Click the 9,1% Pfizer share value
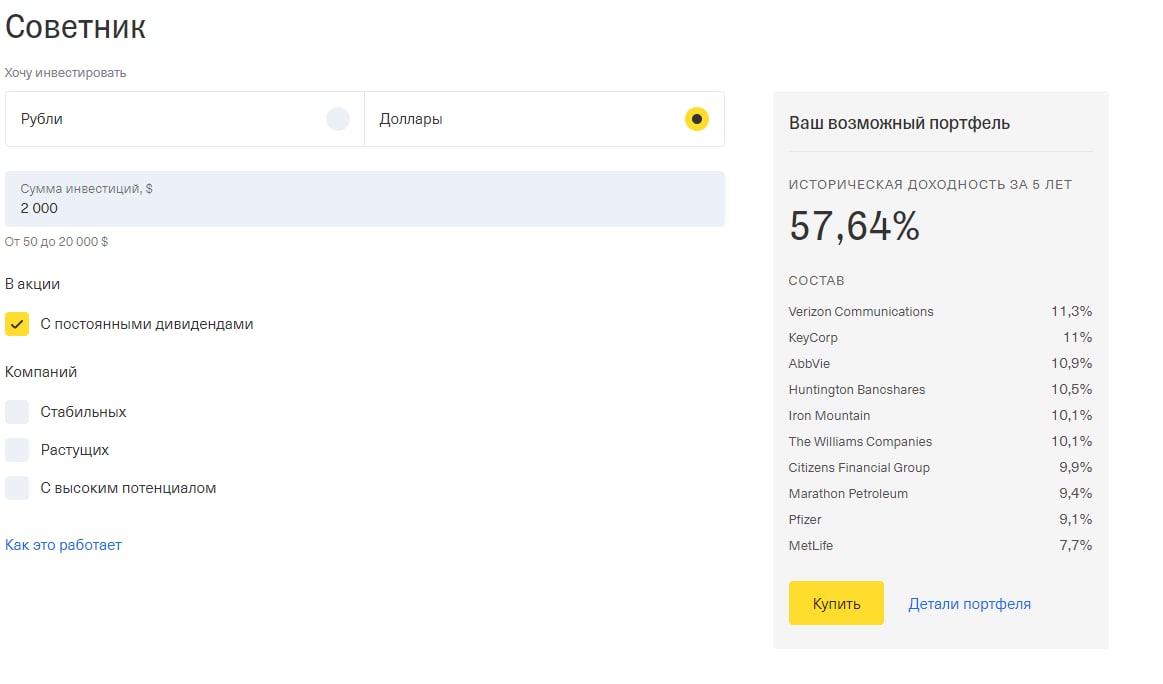Image resolution: width=1163 pixels, height=684 pixels. point(1075,519)
